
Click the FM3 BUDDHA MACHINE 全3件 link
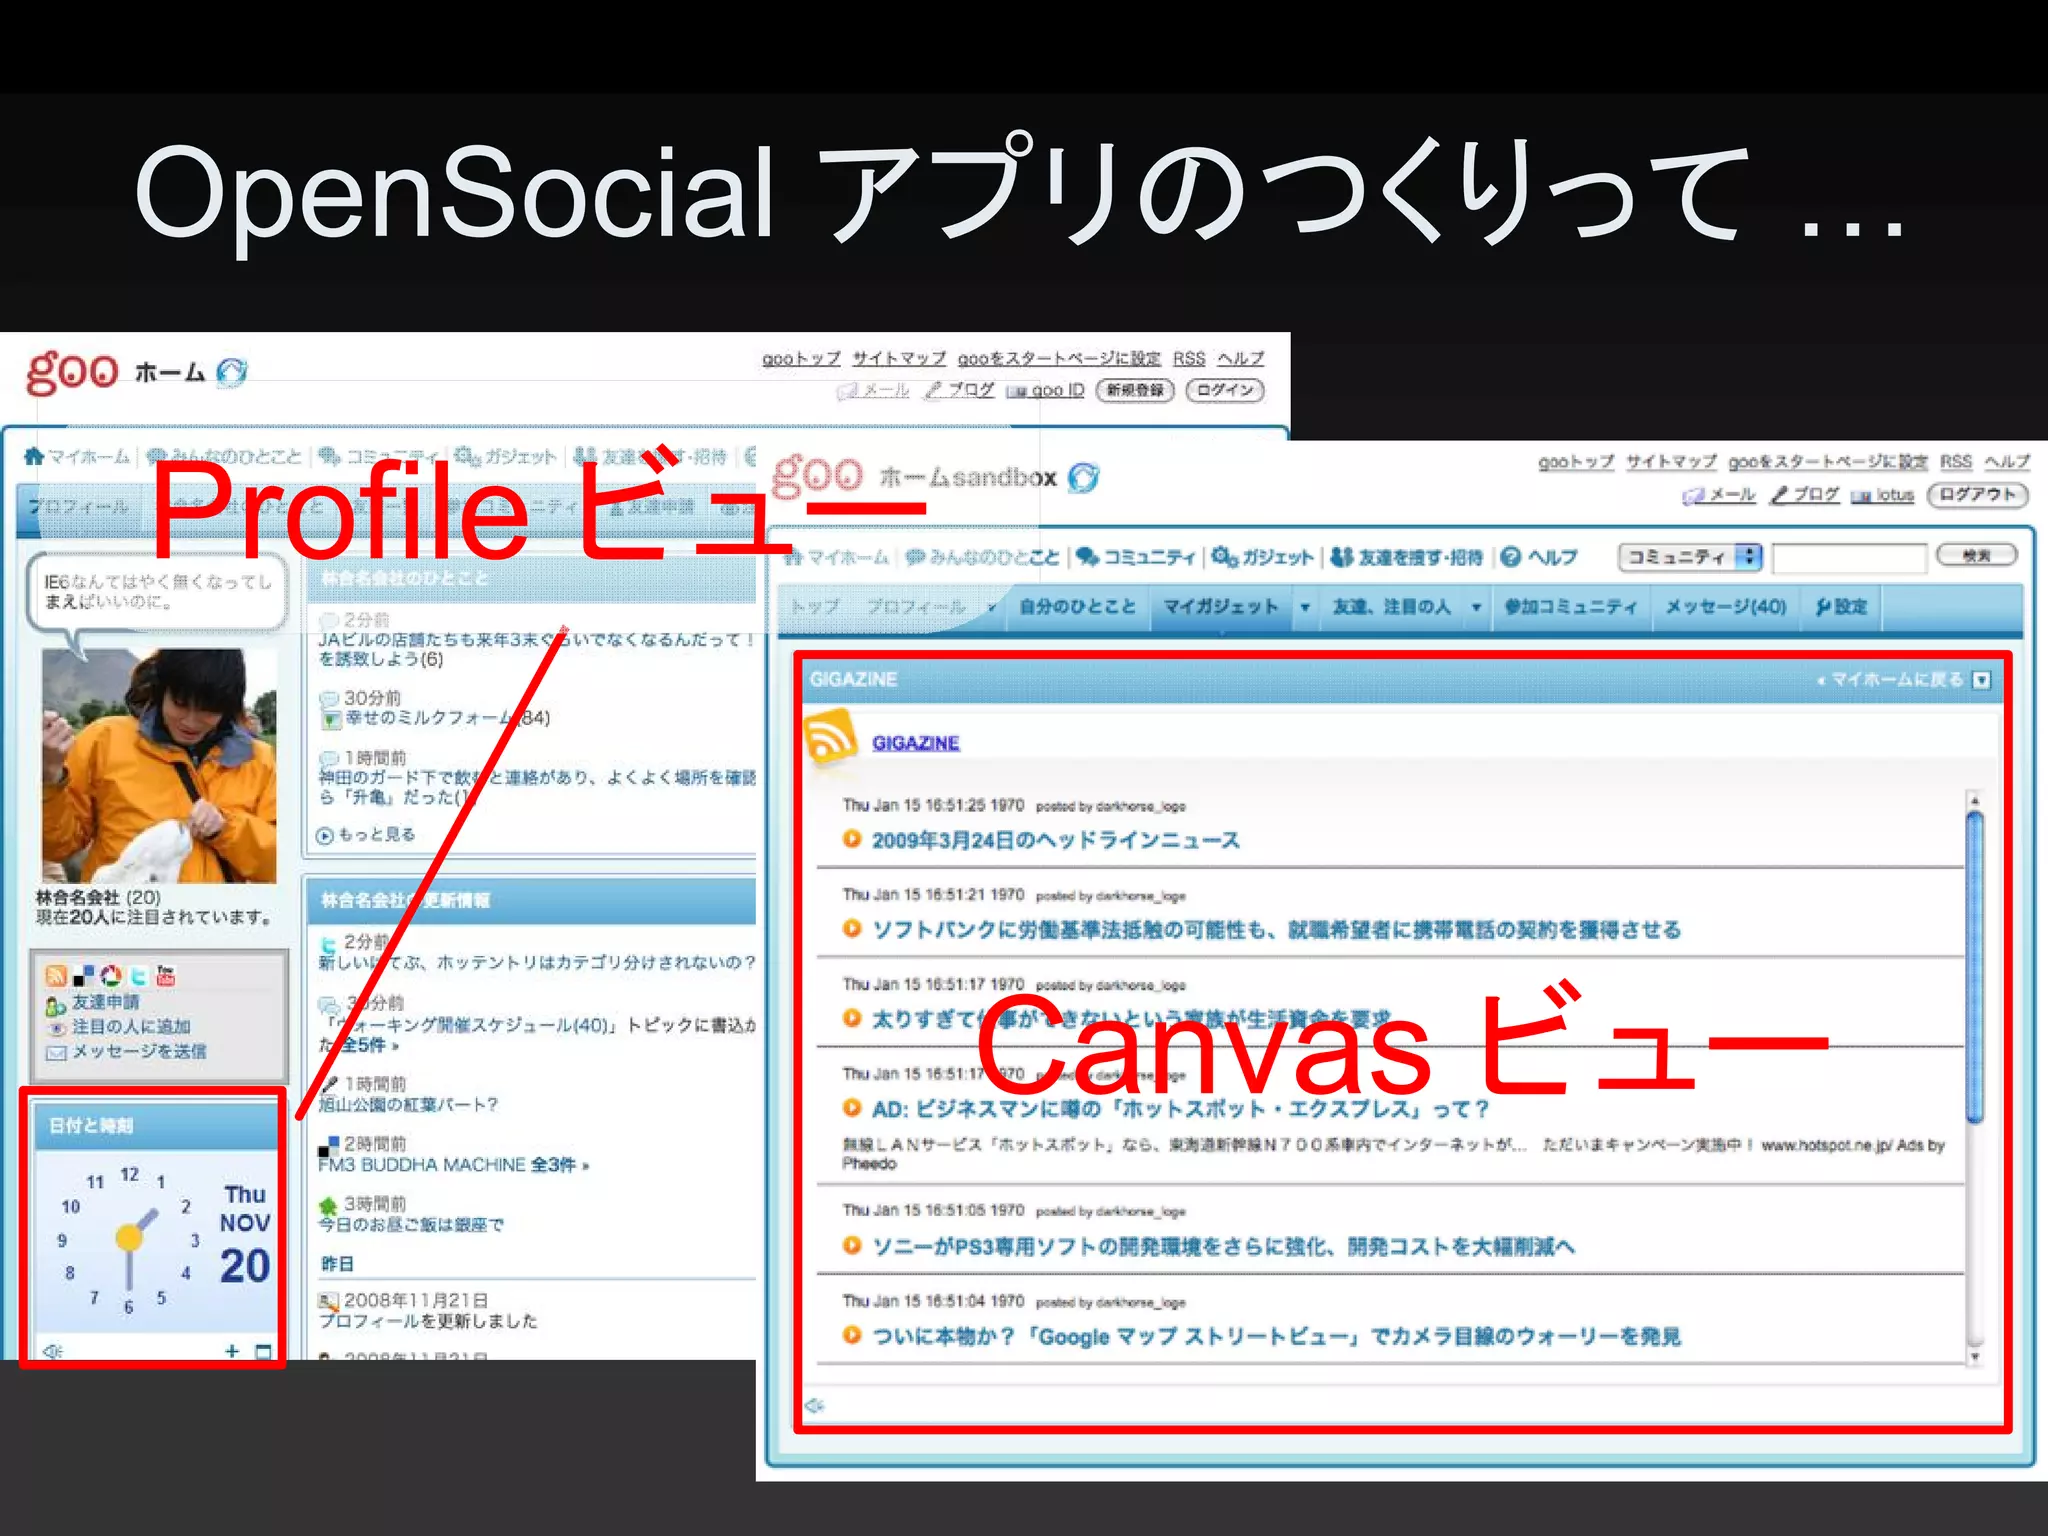point(453,1165)
